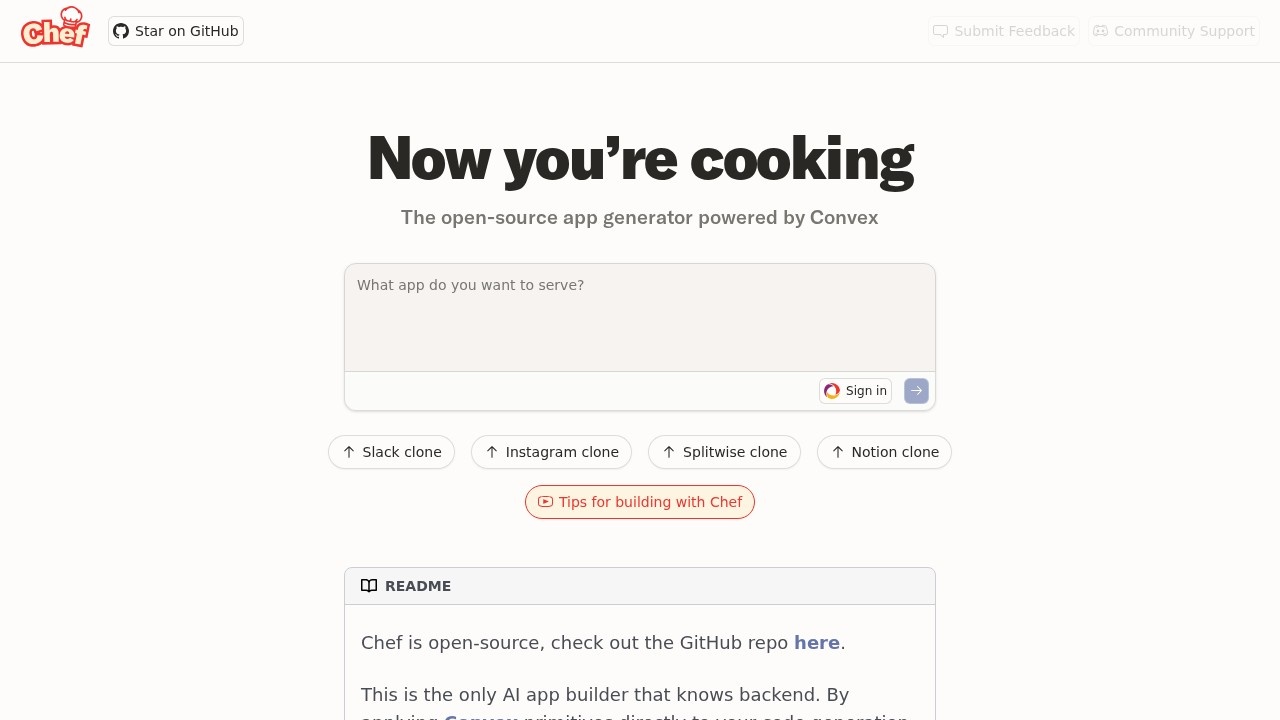Pick the Notion clone suggestion

[884, 452]
